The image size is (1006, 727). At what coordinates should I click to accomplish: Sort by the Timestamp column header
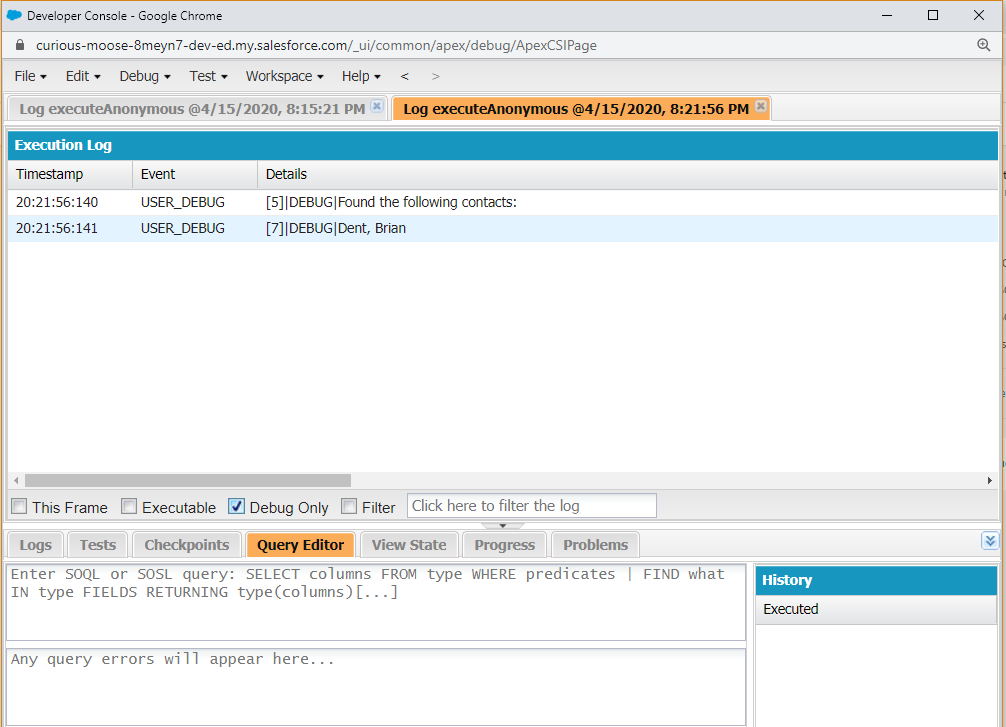click(70, 175)
